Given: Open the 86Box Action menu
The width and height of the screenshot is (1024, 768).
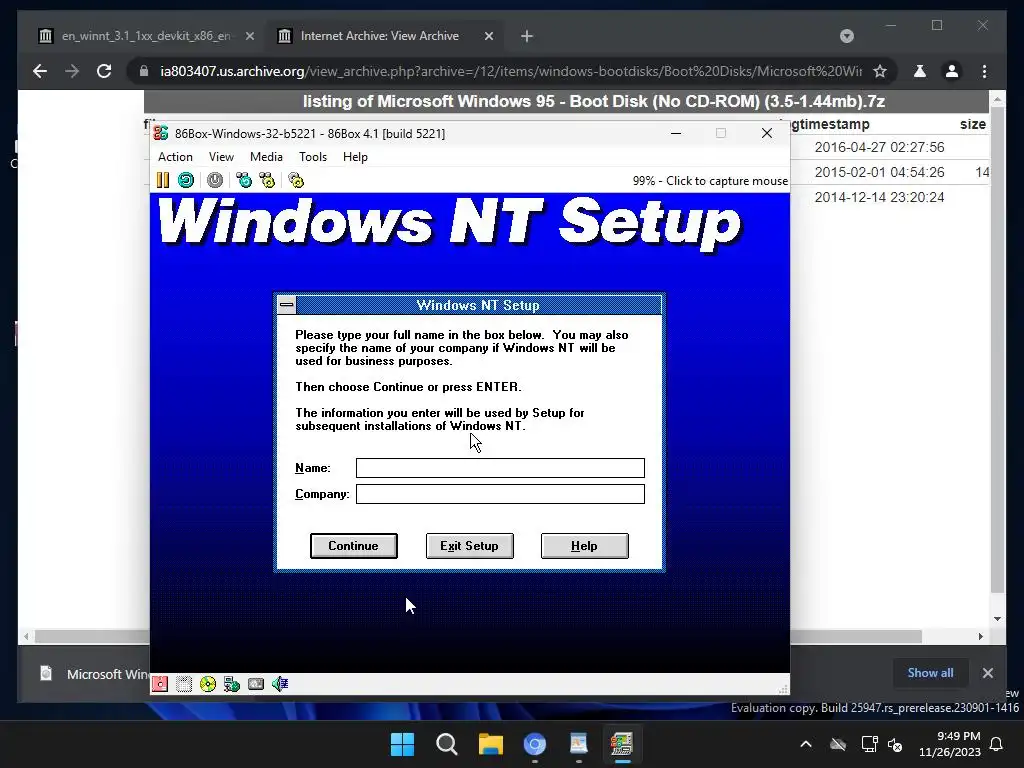Looking at the screenshot, I should (x=175, y=157).
